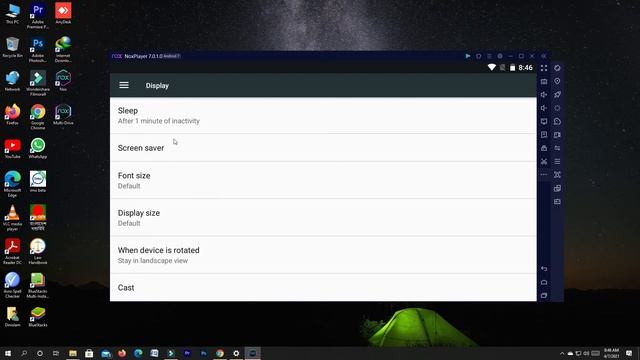The image size is (640, 360).
Task: Select Acrobat Reader DC desktop icon
Action: point(12,251)
